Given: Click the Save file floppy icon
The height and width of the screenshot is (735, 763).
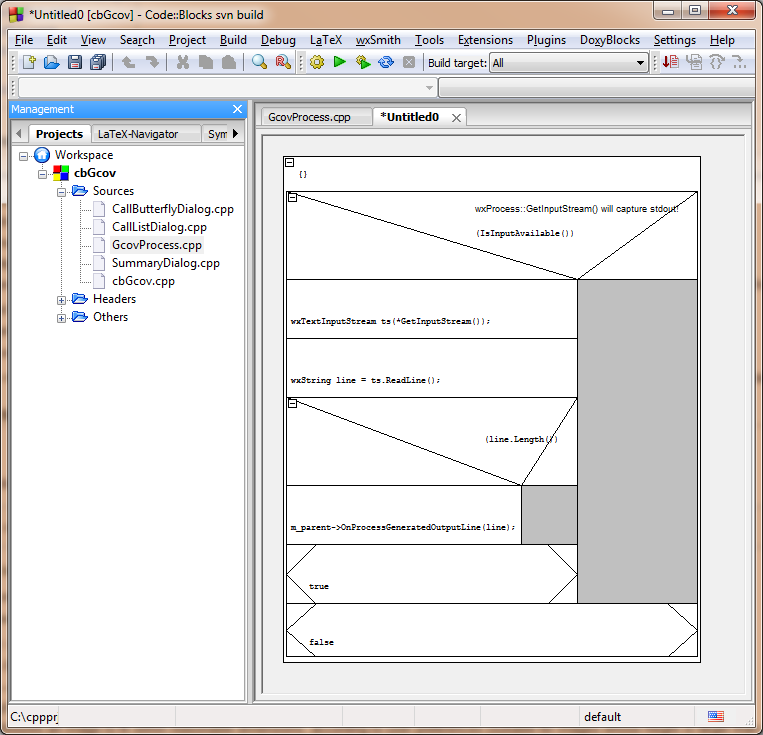Looking at the screenshot, I should click(74, 62).
